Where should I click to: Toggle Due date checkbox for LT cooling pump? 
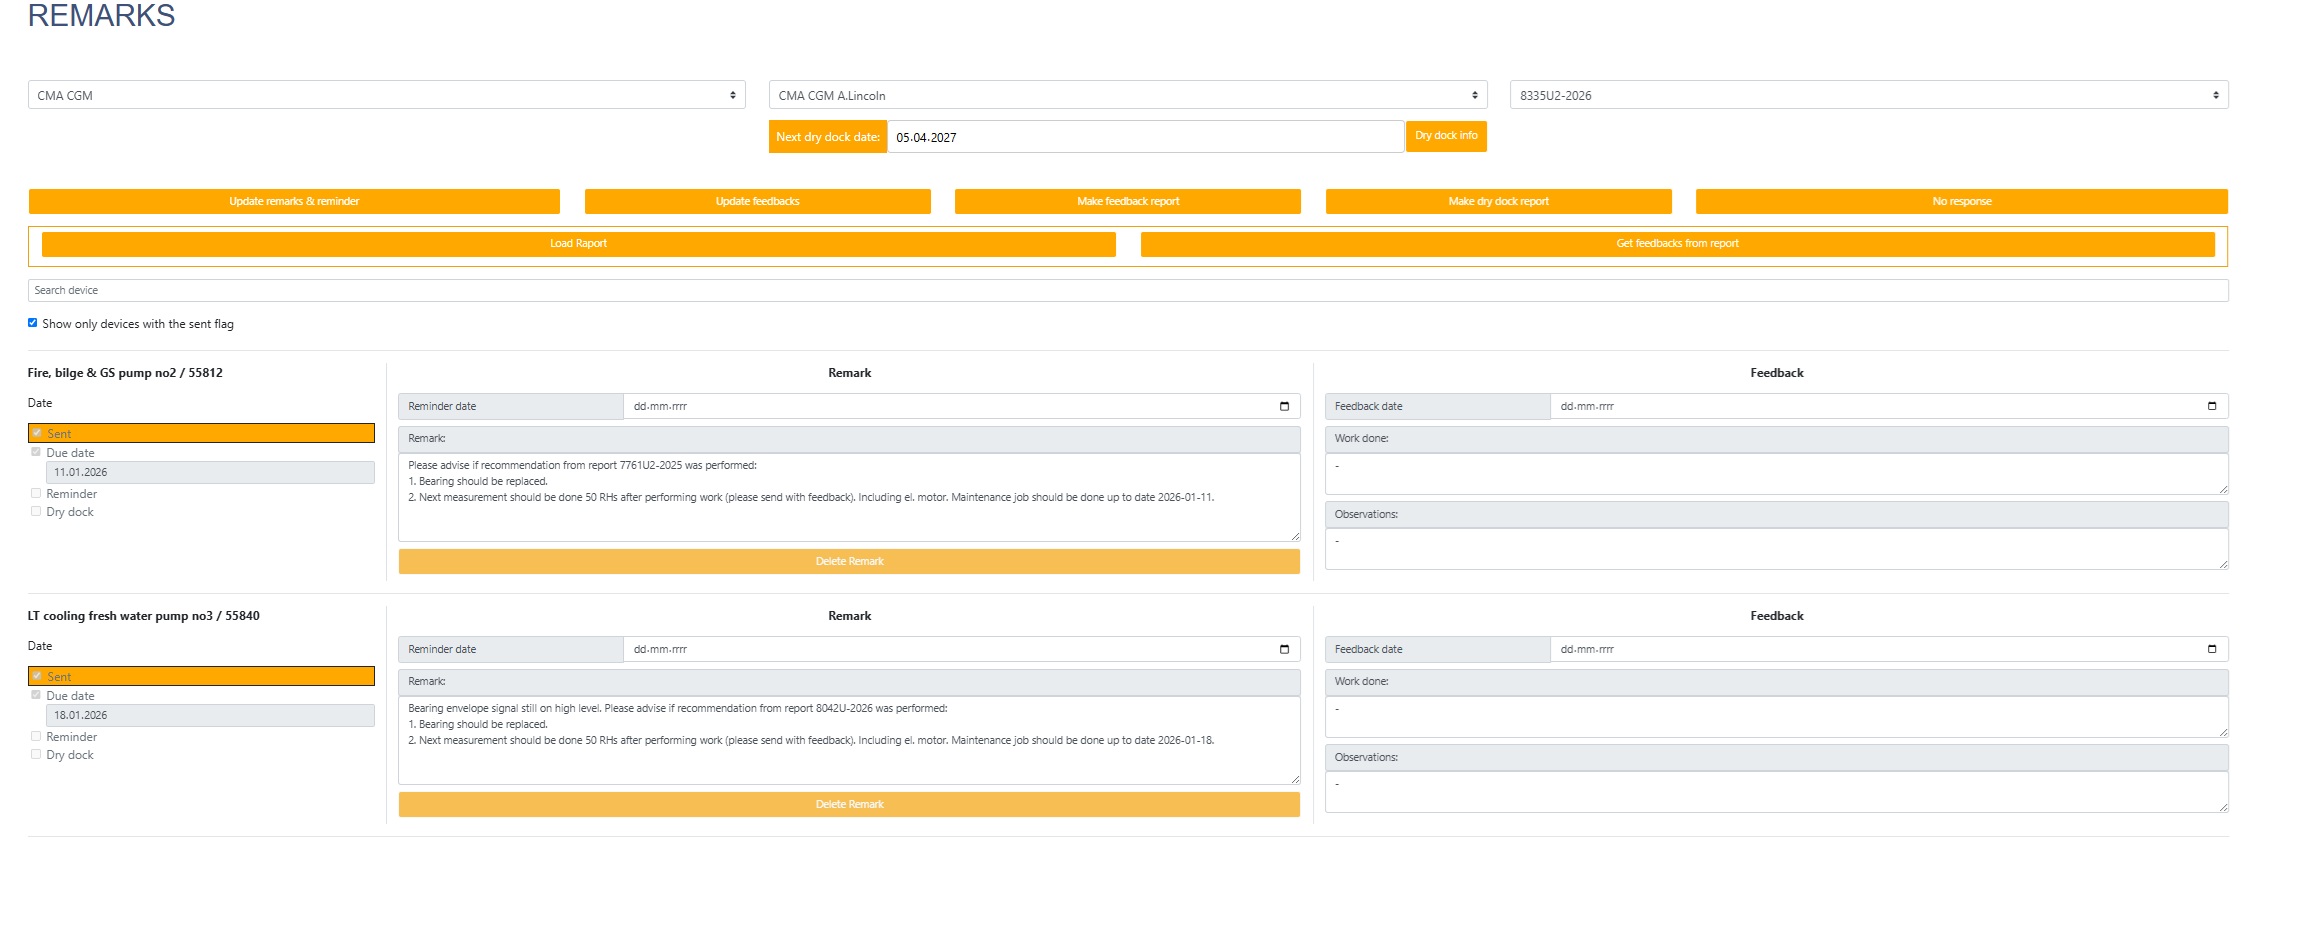click(x=36, y=695)
